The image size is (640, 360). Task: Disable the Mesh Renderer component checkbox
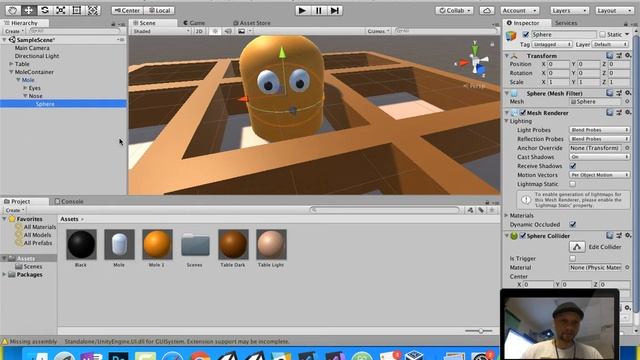tap(522, 113)
